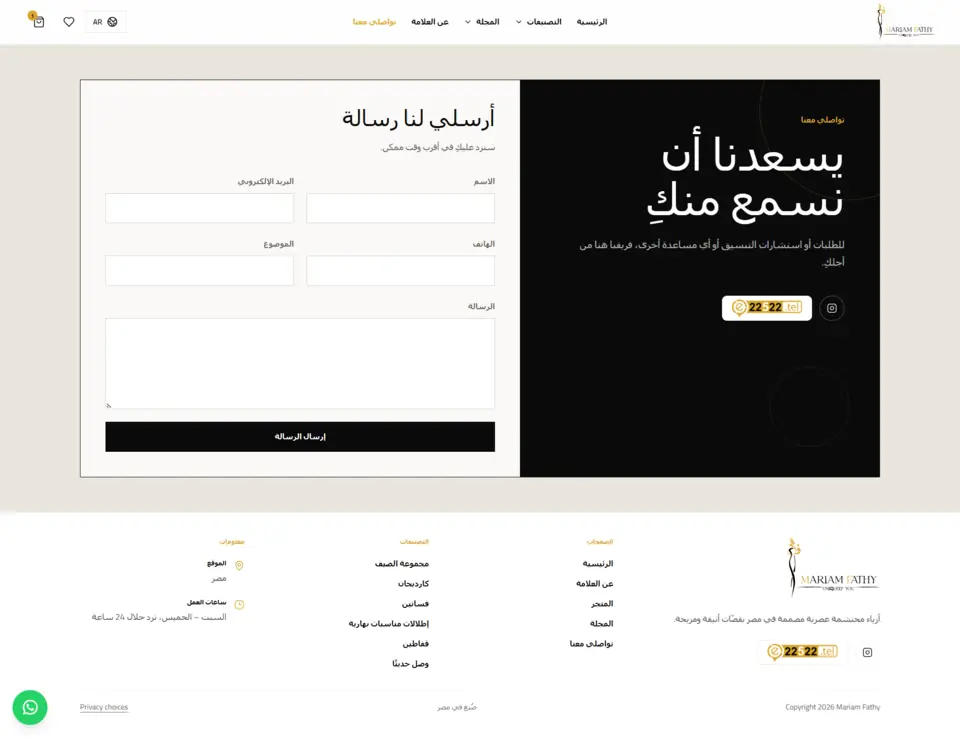The image size is (960, 737).
Task: Open the WhatsApp chat bubble
Action: coord(30,708)
